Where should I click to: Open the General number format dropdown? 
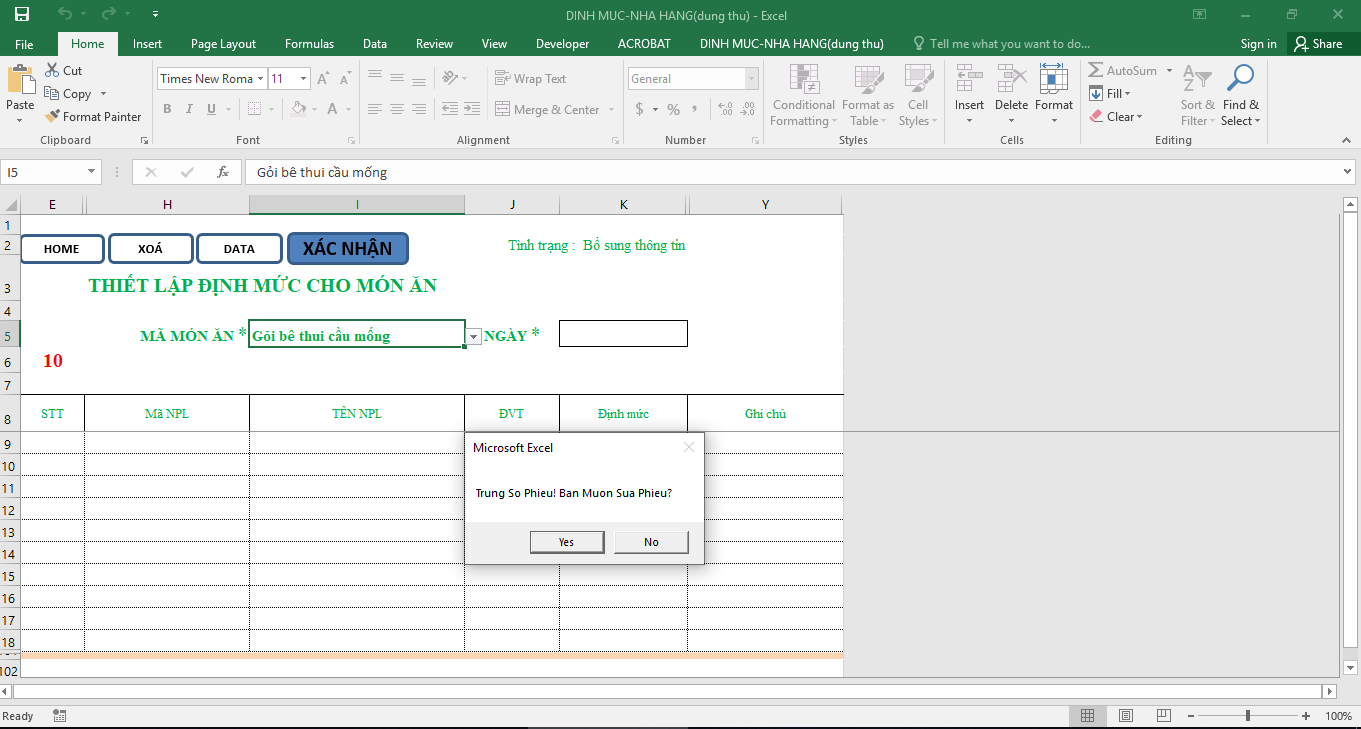(751, 79)
